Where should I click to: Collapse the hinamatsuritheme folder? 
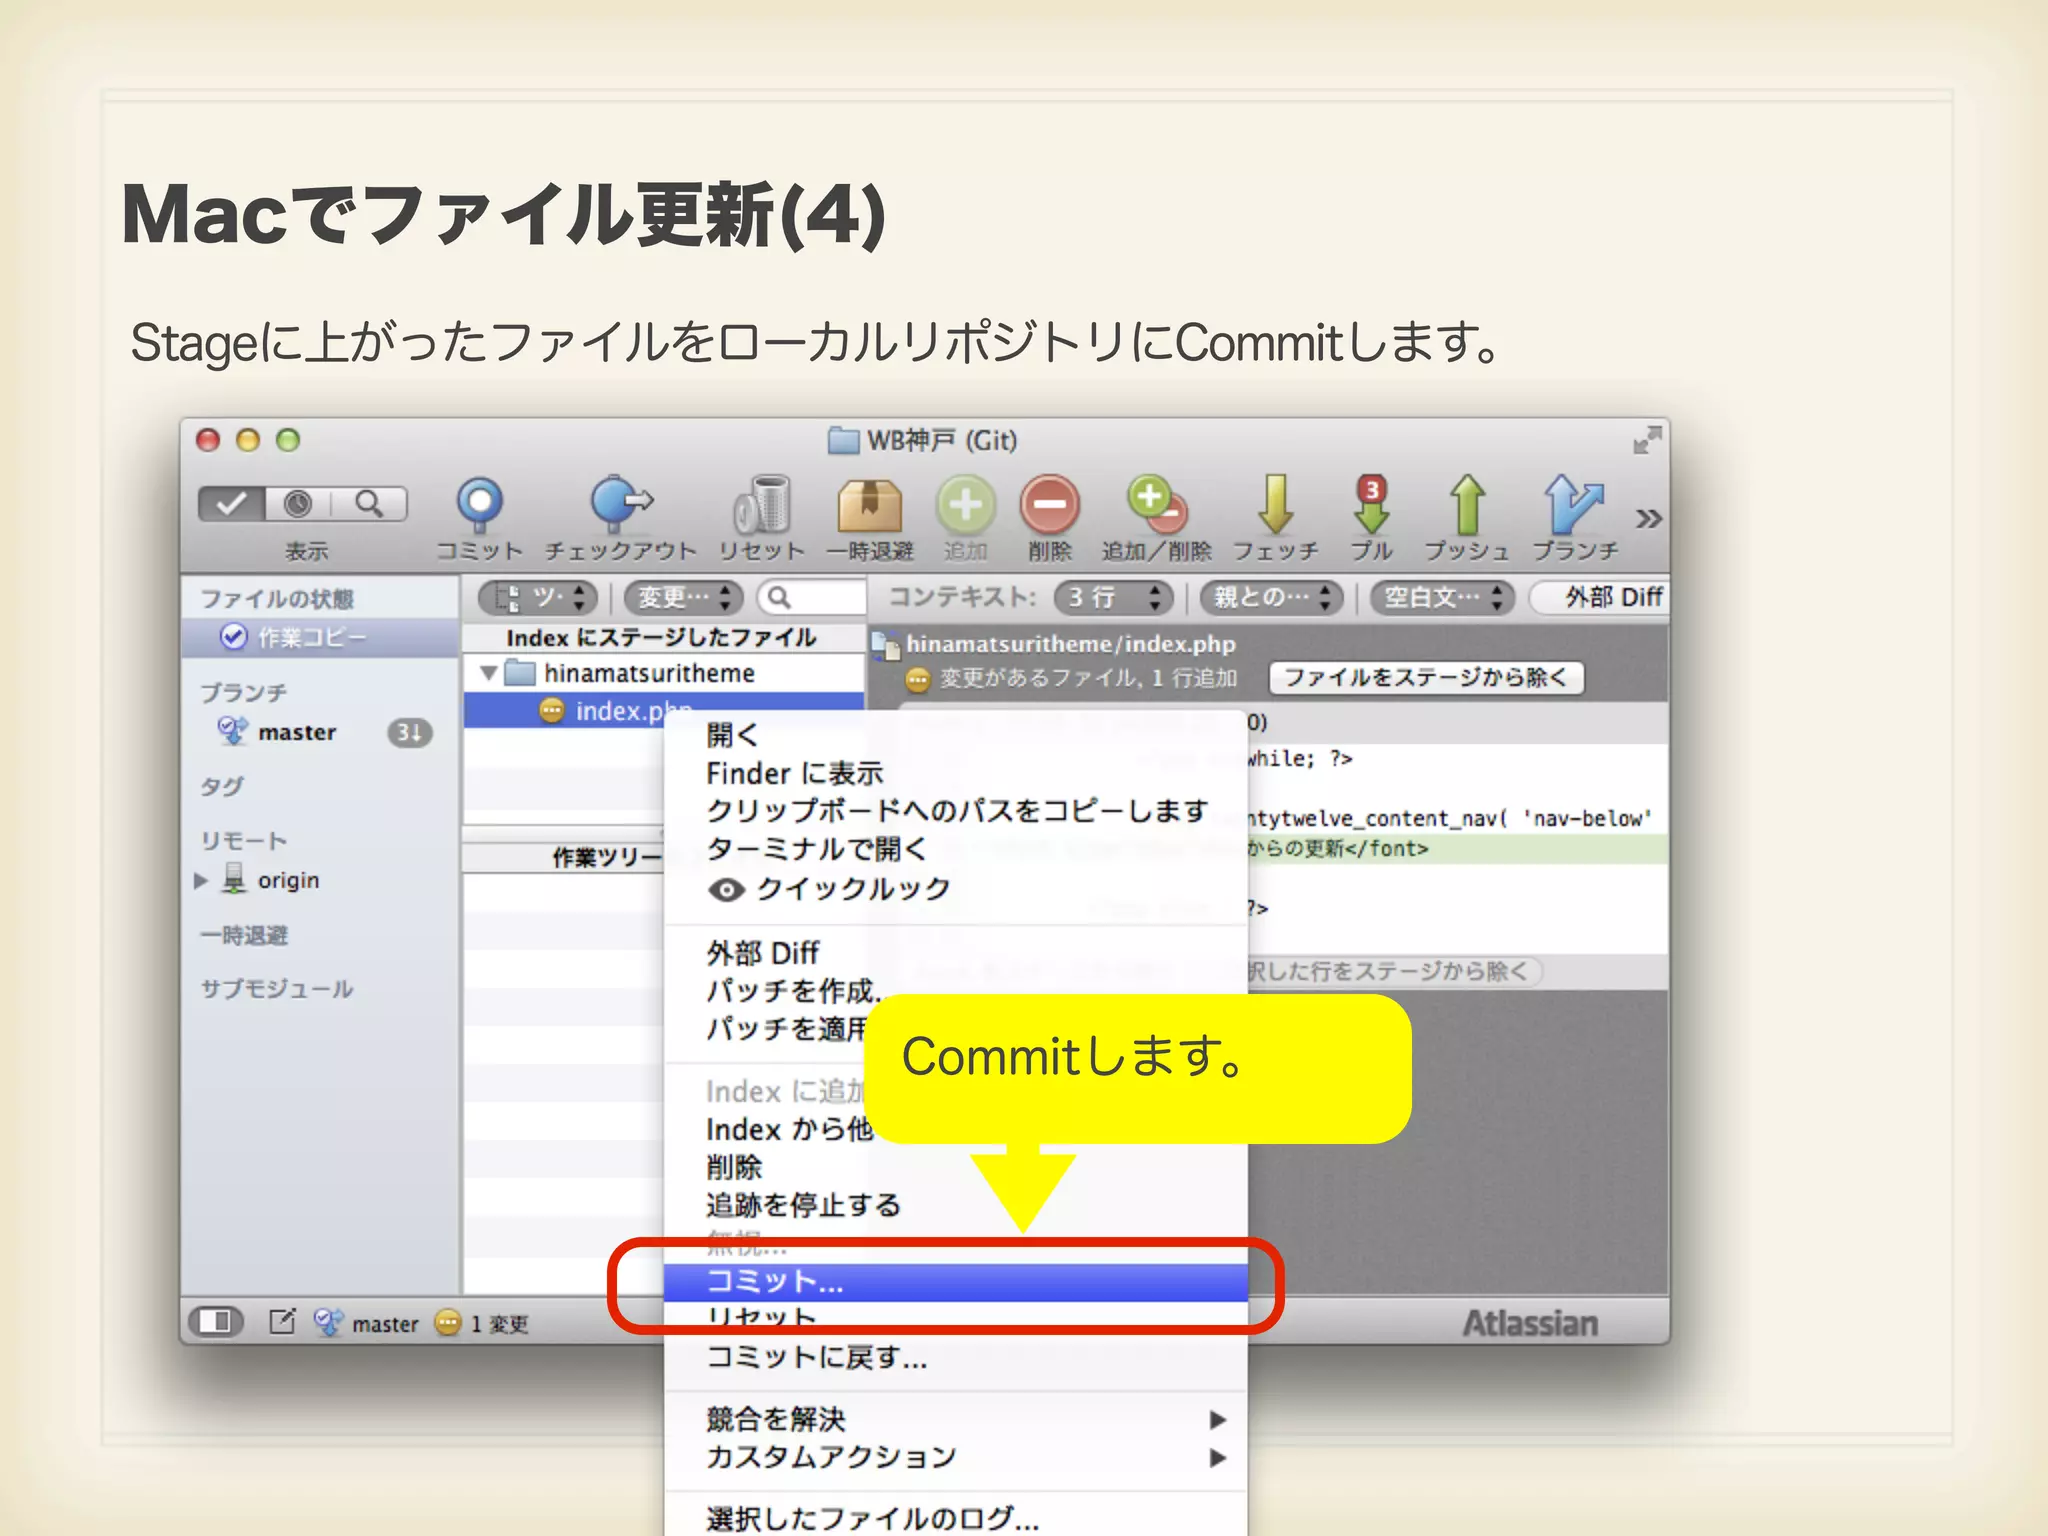(489, 673)
